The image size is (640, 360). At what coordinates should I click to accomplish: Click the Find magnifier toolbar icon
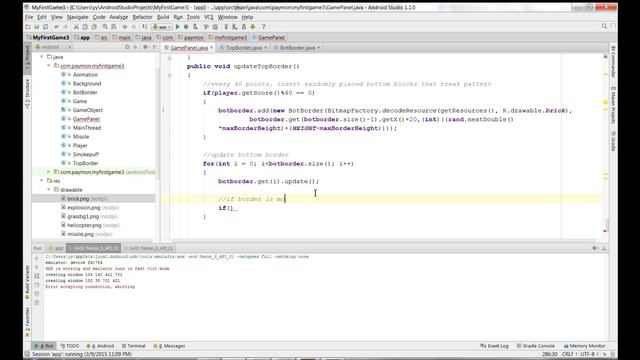[105, 27]
